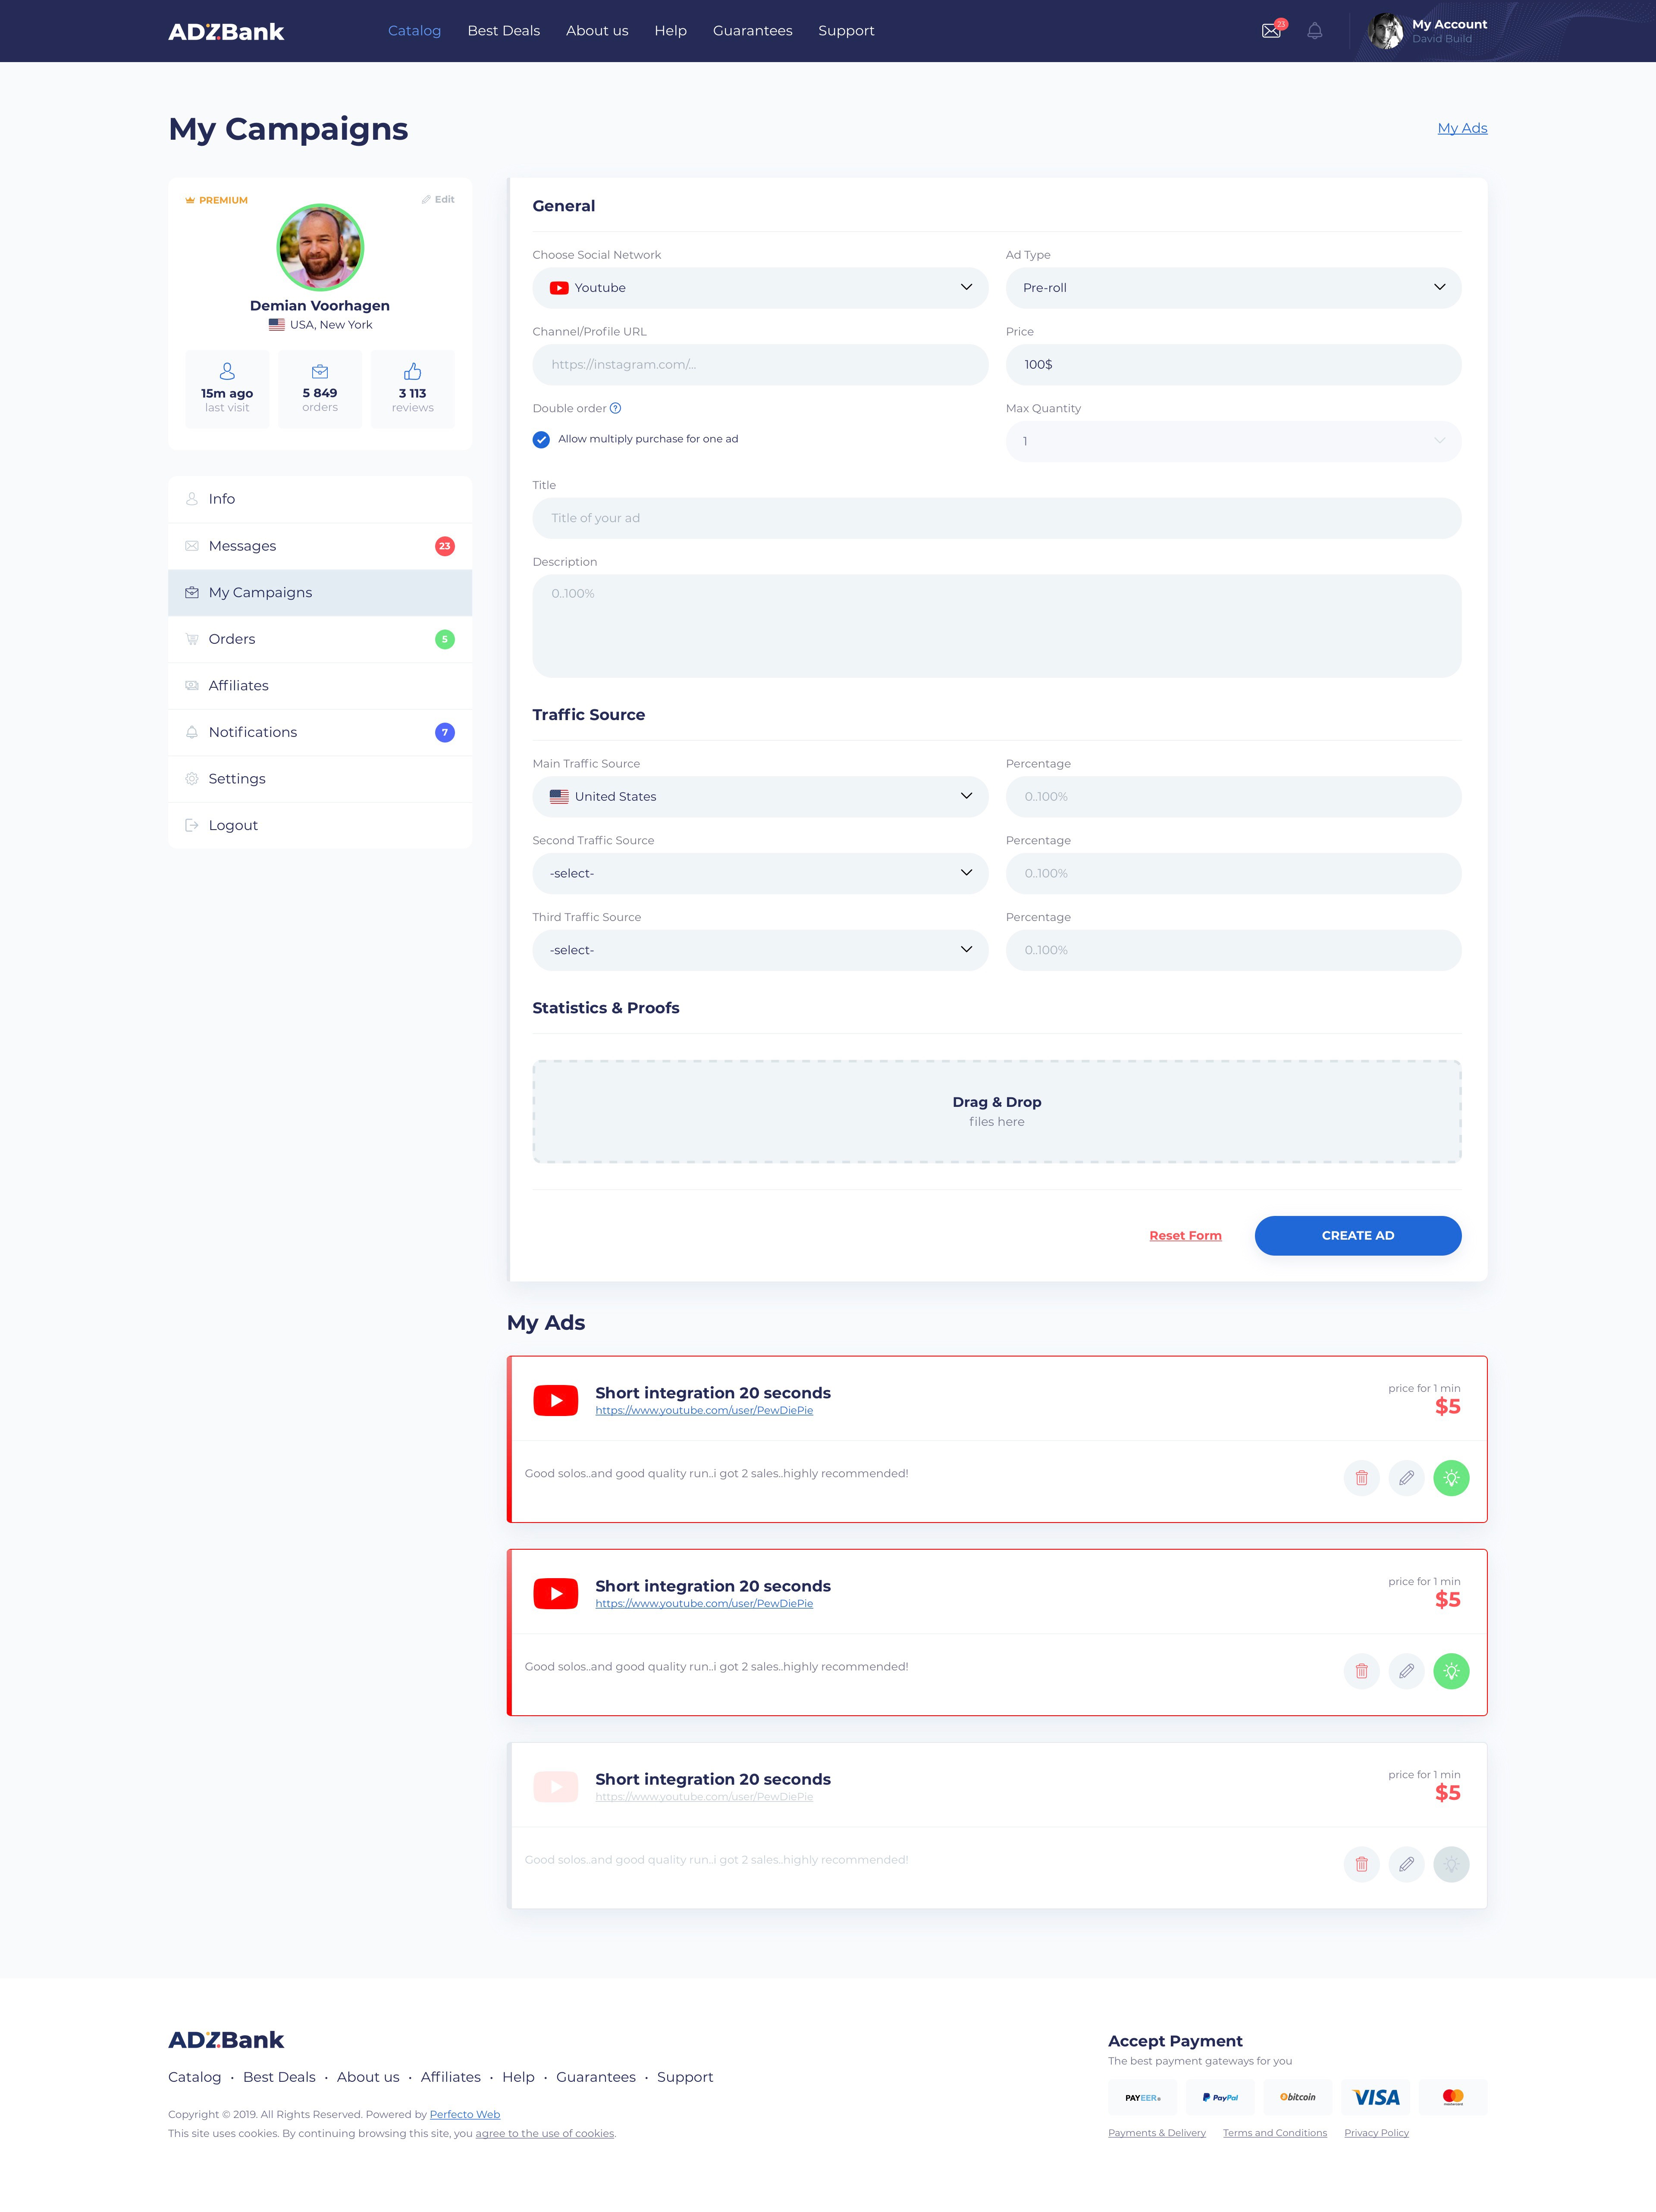Toggle the second ad's green lightbulb
Viewport: 1656px width, 2212px height.
[1451, 1670]
